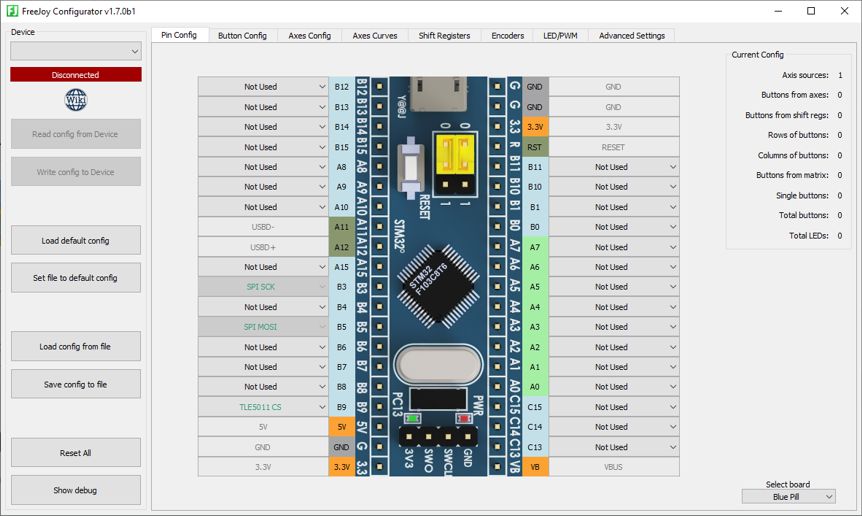Go to the Axes Curves tab
The image size is (862, 516).
375,36
